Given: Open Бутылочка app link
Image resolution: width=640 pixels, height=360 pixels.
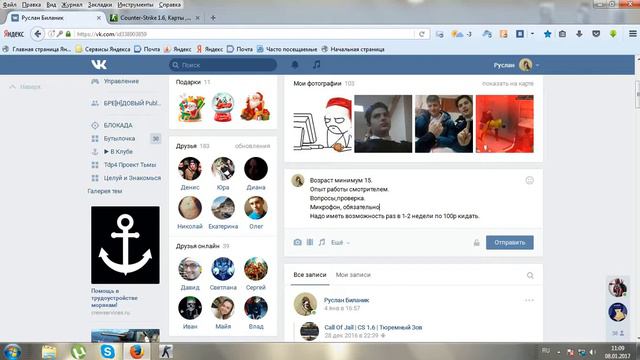Looking at the screenshot, I should pyautogui.click(x=119, y=138).
